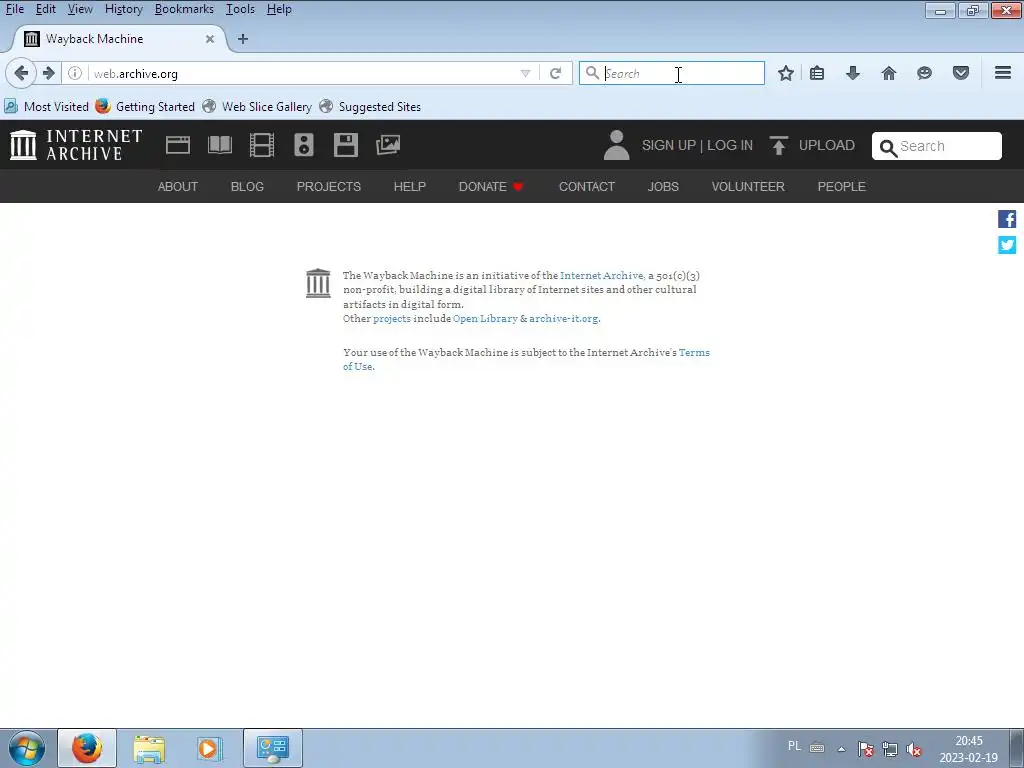Click the UPLOAD text link
This screenshot has width=1024, height=768.
click(827, 145)
